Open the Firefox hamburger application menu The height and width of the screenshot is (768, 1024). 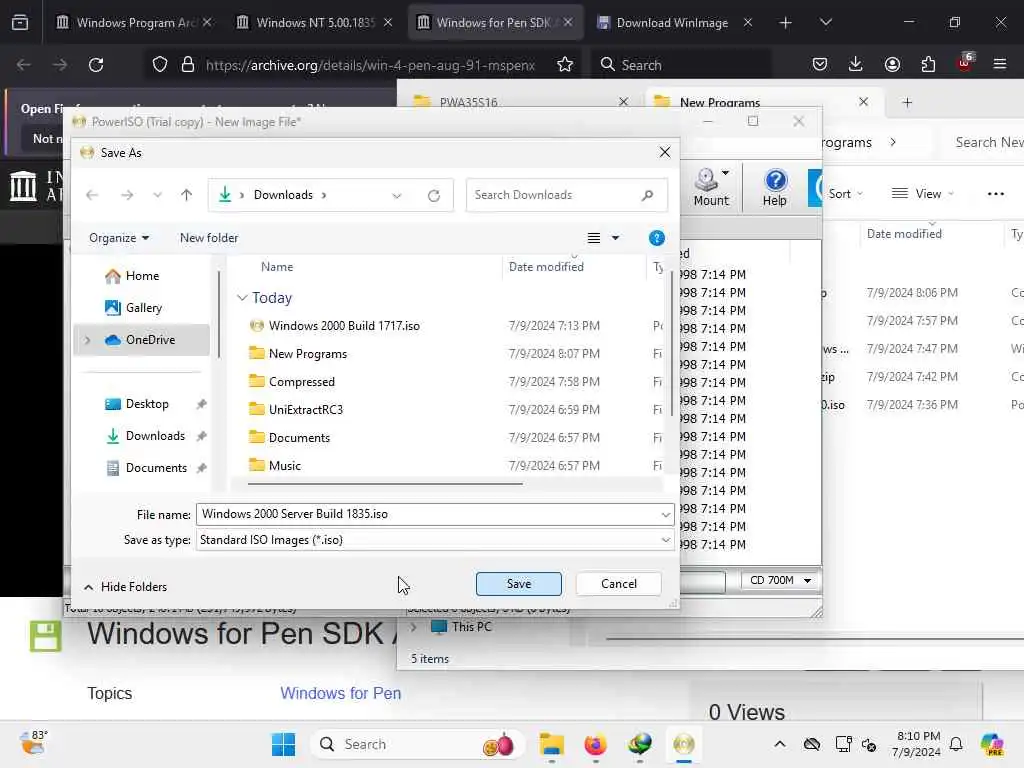point(999,64)
